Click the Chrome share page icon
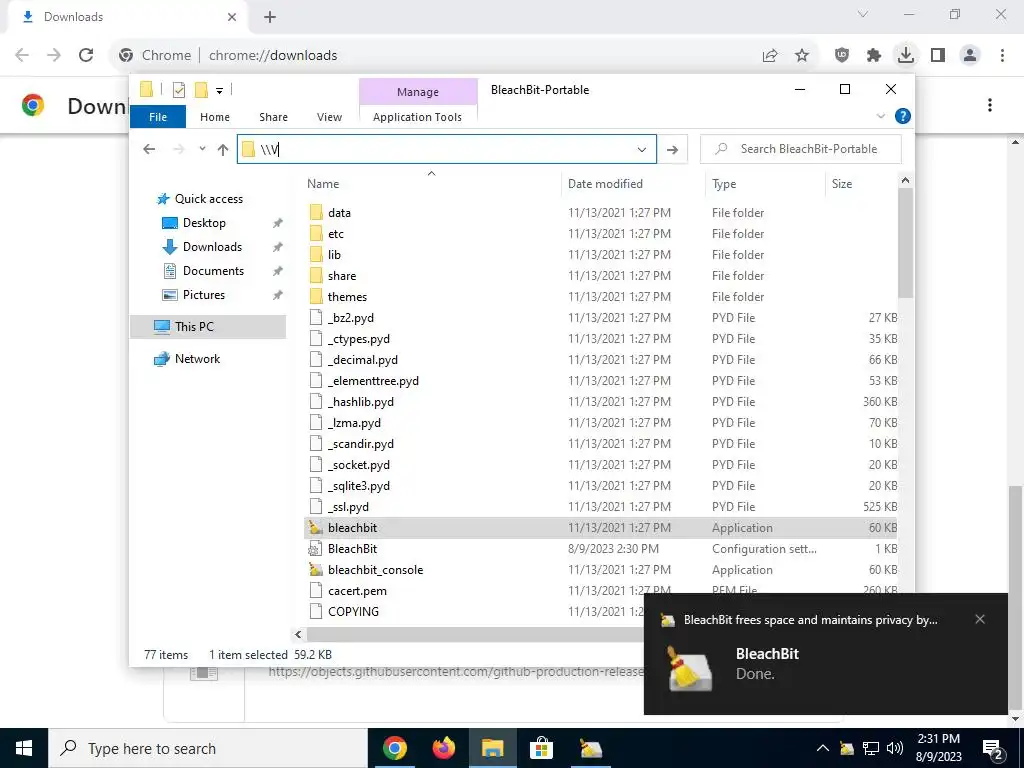Image resolution: width=1024 pixels, height=768 pixels. pyautogui.click(x=770, y=56)
